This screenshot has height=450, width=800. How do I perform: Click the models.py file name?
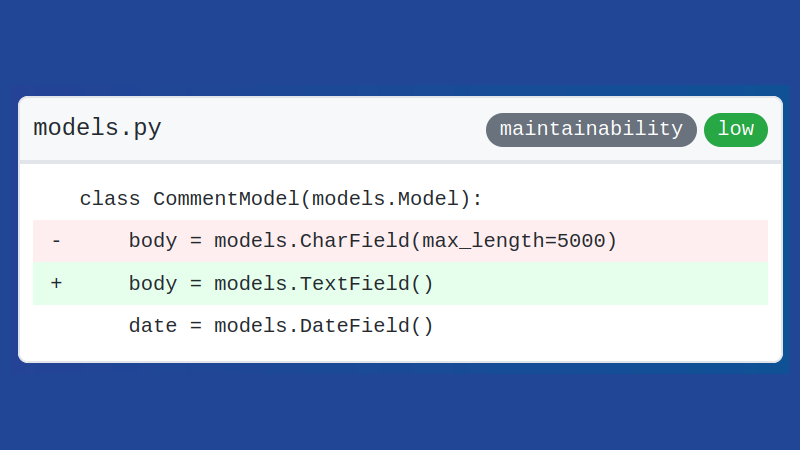97,128
